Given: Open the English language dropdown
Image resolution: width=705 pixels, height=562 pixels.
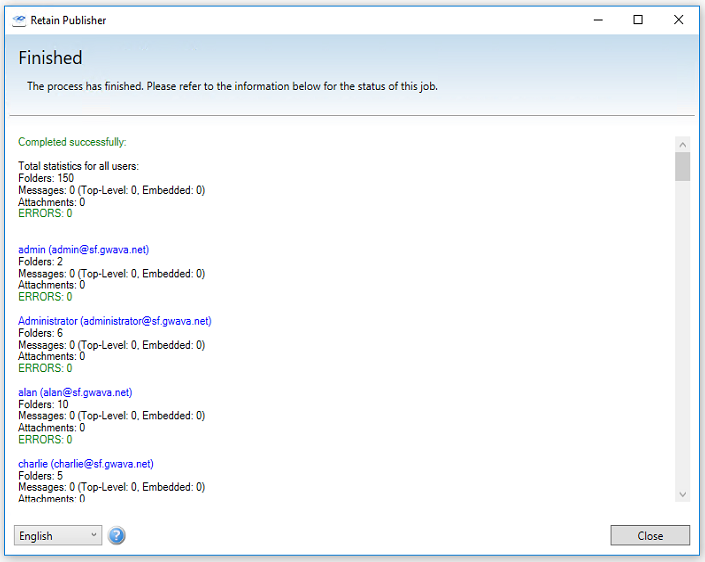Looking at the screenshot, I should tap(58, 536).
